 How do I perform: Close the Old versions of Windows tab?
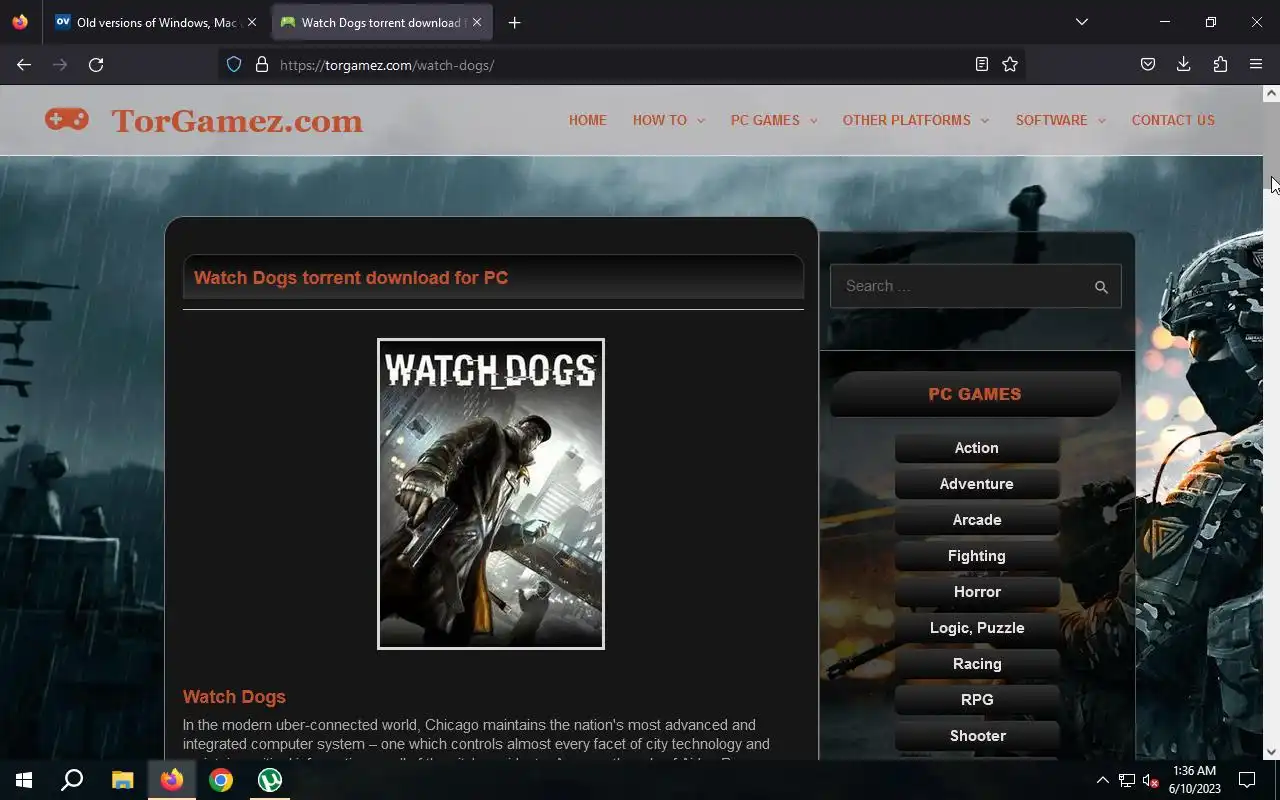[x=252, y=22]
